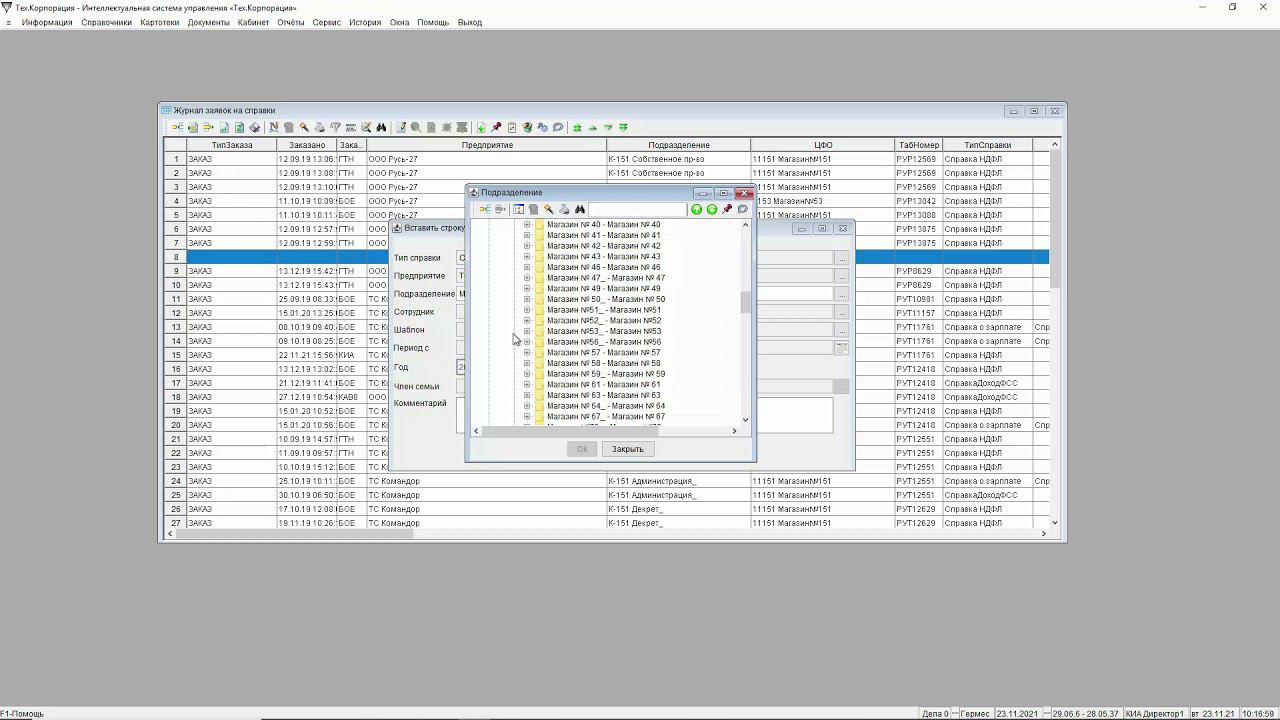Click binoculars search icon in Подразделение dialog
This screenshot has height=720, width=1280.
[580, 210]
